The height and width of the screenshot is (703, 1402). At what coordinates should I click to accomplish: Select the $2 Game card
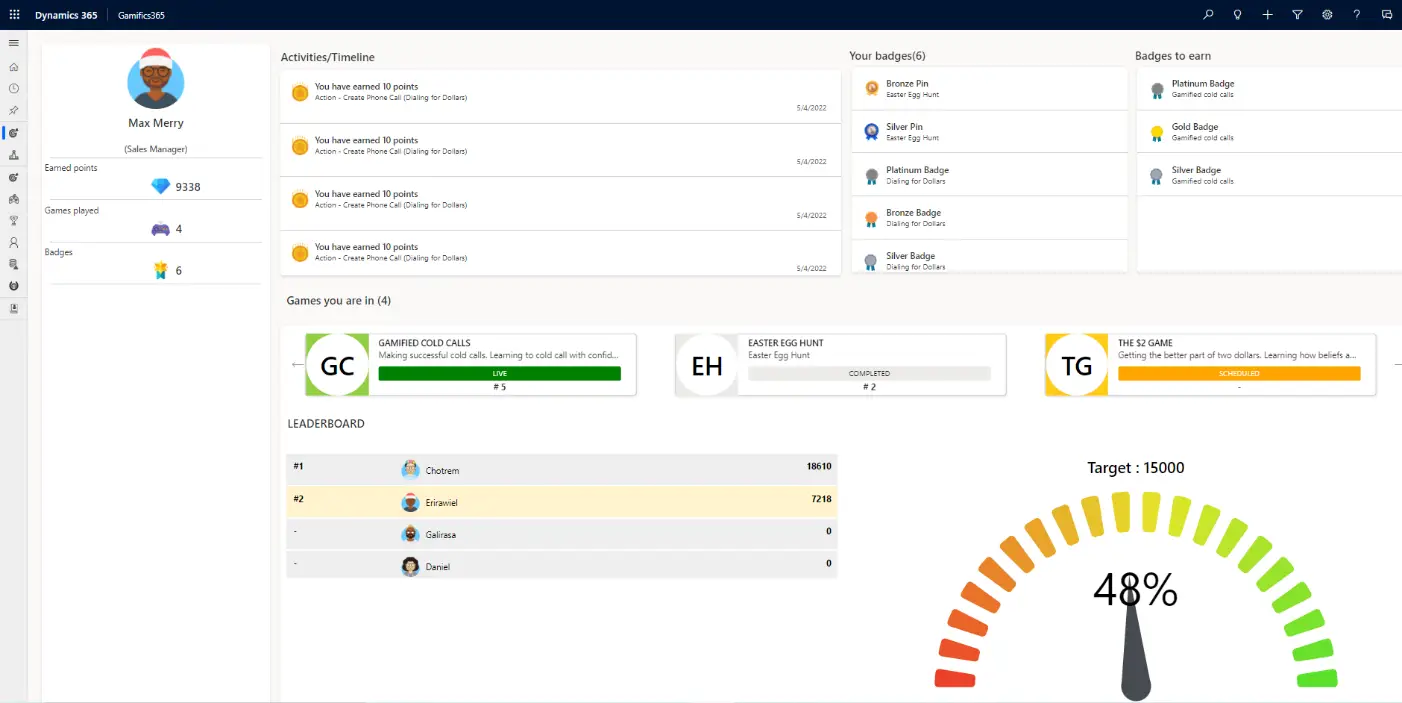(1211, 364)
